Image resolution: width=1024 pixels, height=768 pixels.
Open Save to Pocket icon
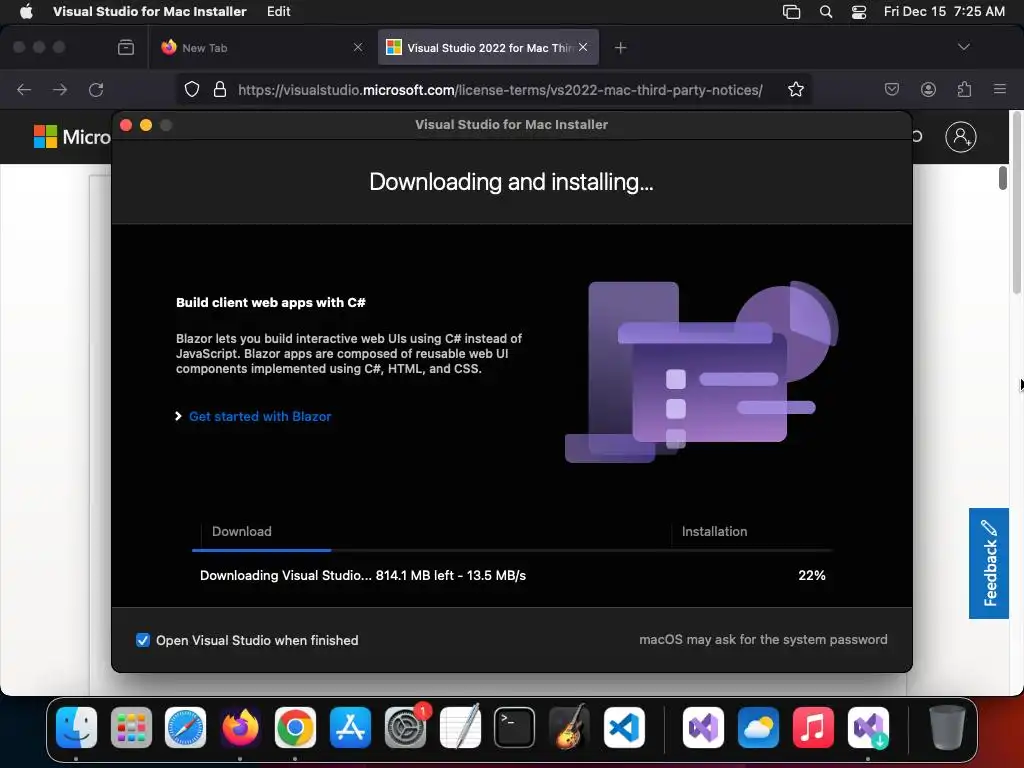click(891, 89)
